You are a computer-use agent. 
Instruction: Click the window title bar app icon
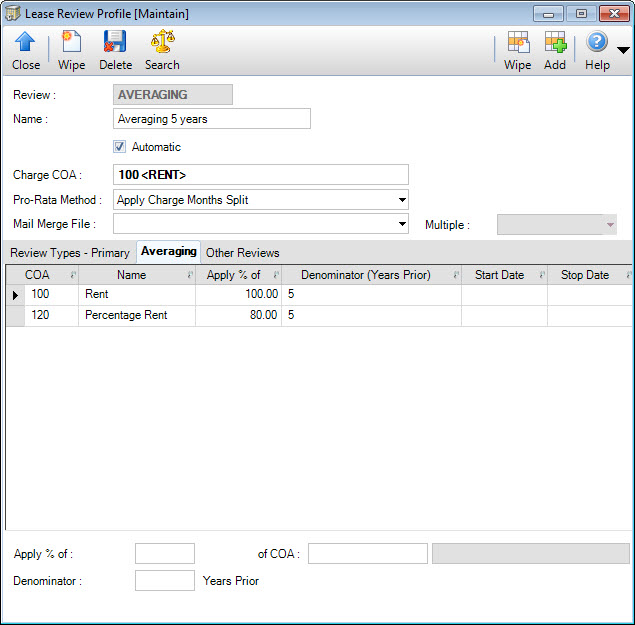coord(13,13)
